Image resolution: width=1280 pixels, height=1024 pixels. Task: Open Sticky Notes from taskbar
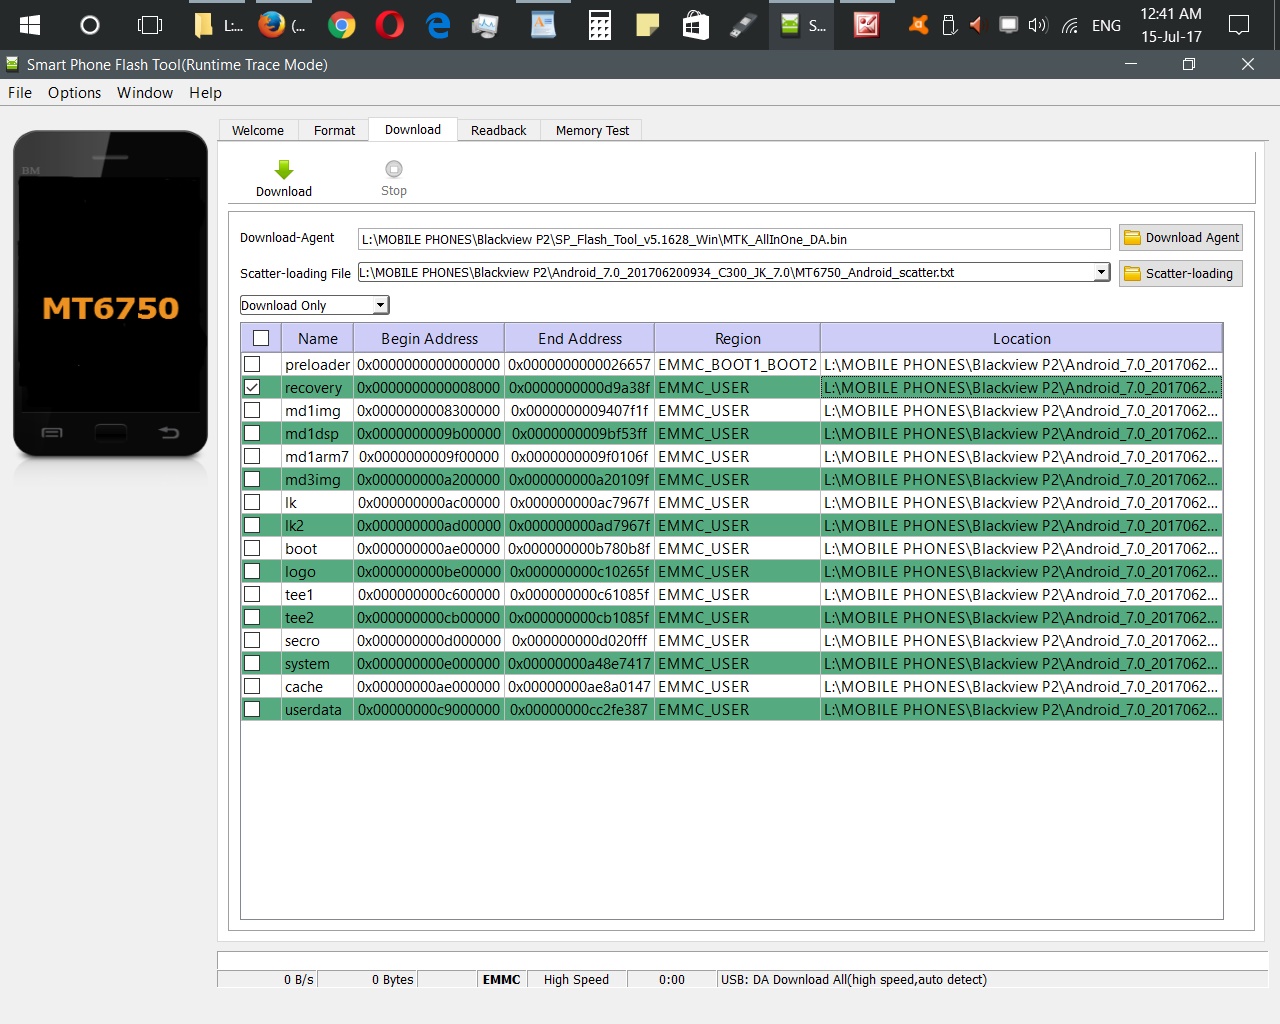pos(648,25)
